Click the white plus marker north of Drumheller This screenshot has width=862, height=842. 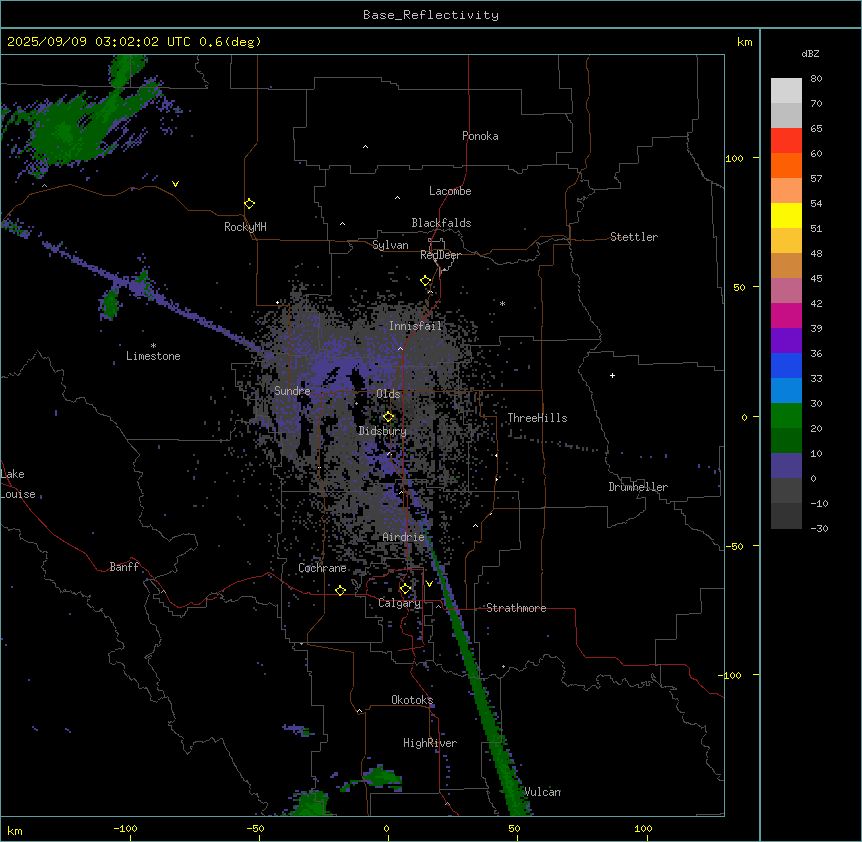(x=612, y=375)
